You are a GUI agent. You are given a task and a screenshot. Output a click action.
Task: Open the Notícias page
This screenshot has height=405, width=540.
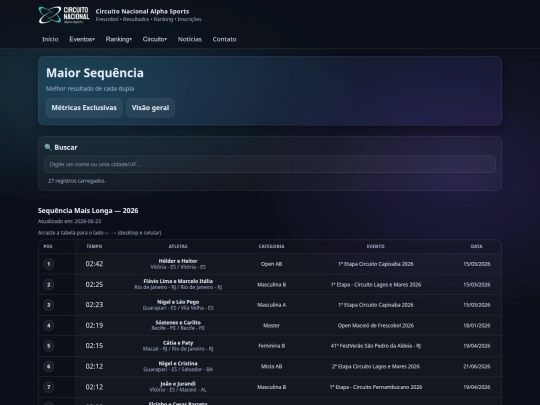click(x=190, y=39)
